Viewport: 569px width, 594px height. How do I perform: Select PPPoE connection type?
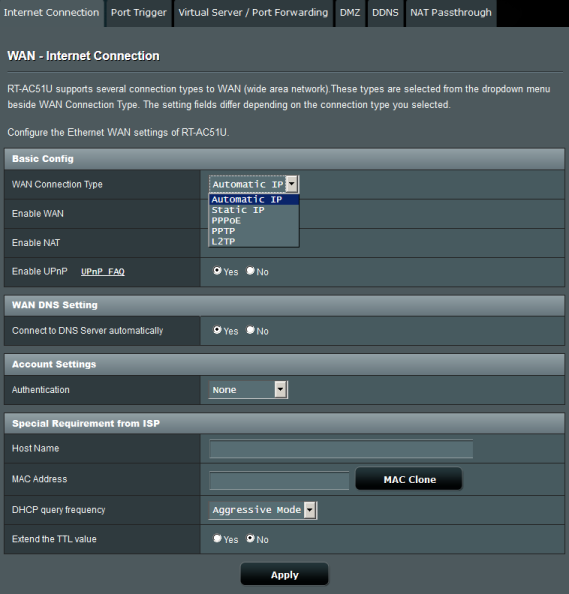click(x=254, y=220)
